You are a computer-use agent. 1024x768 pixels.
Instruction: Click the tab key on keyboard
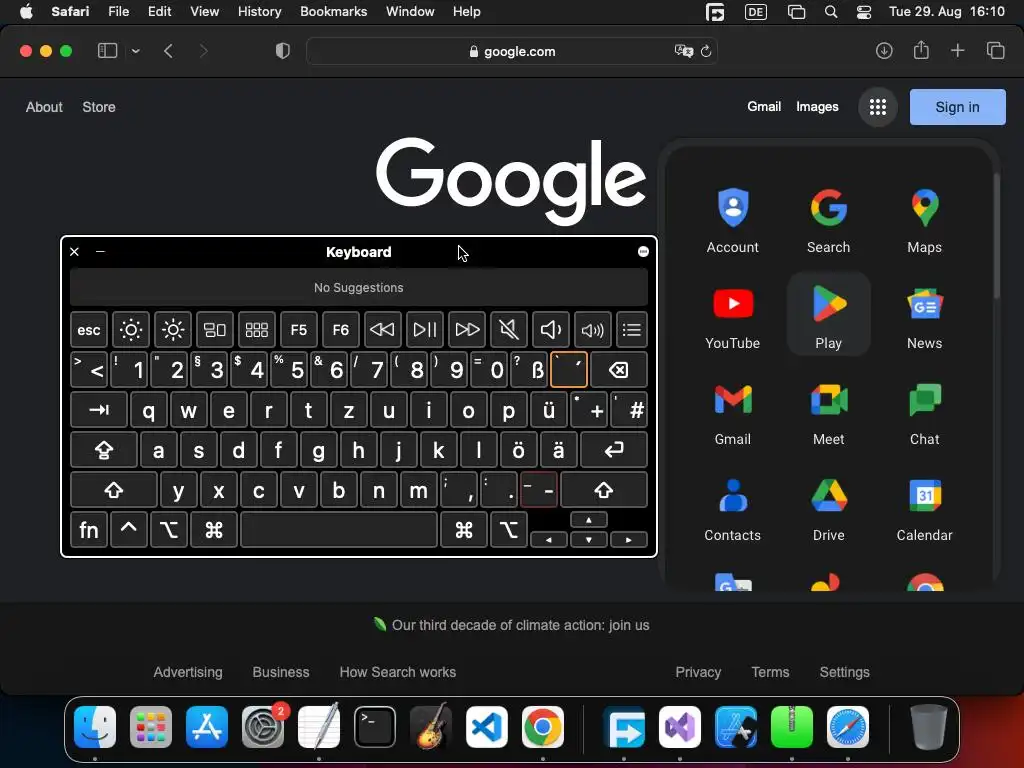99,410
